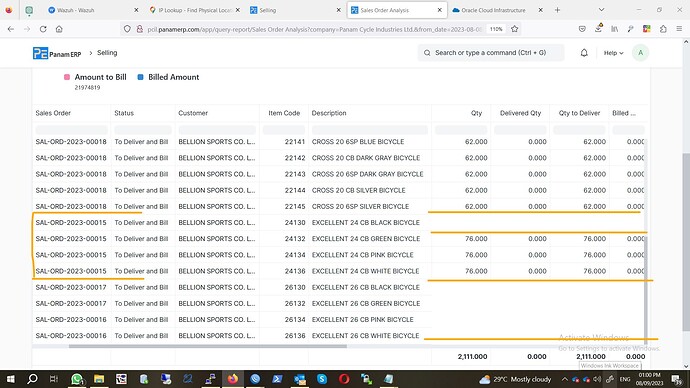The image size is (690, 388).
Task: Open WhatsApp from taskbar
Action: click(x=77, y=379)
